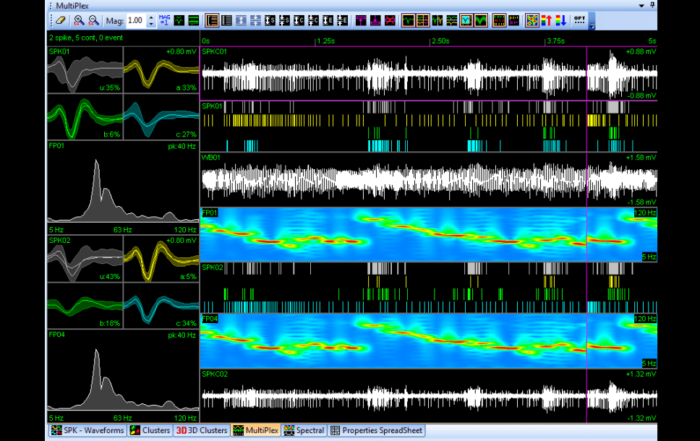Toggle the highlighted cyan waveform box icon

[x=466, y=21]
